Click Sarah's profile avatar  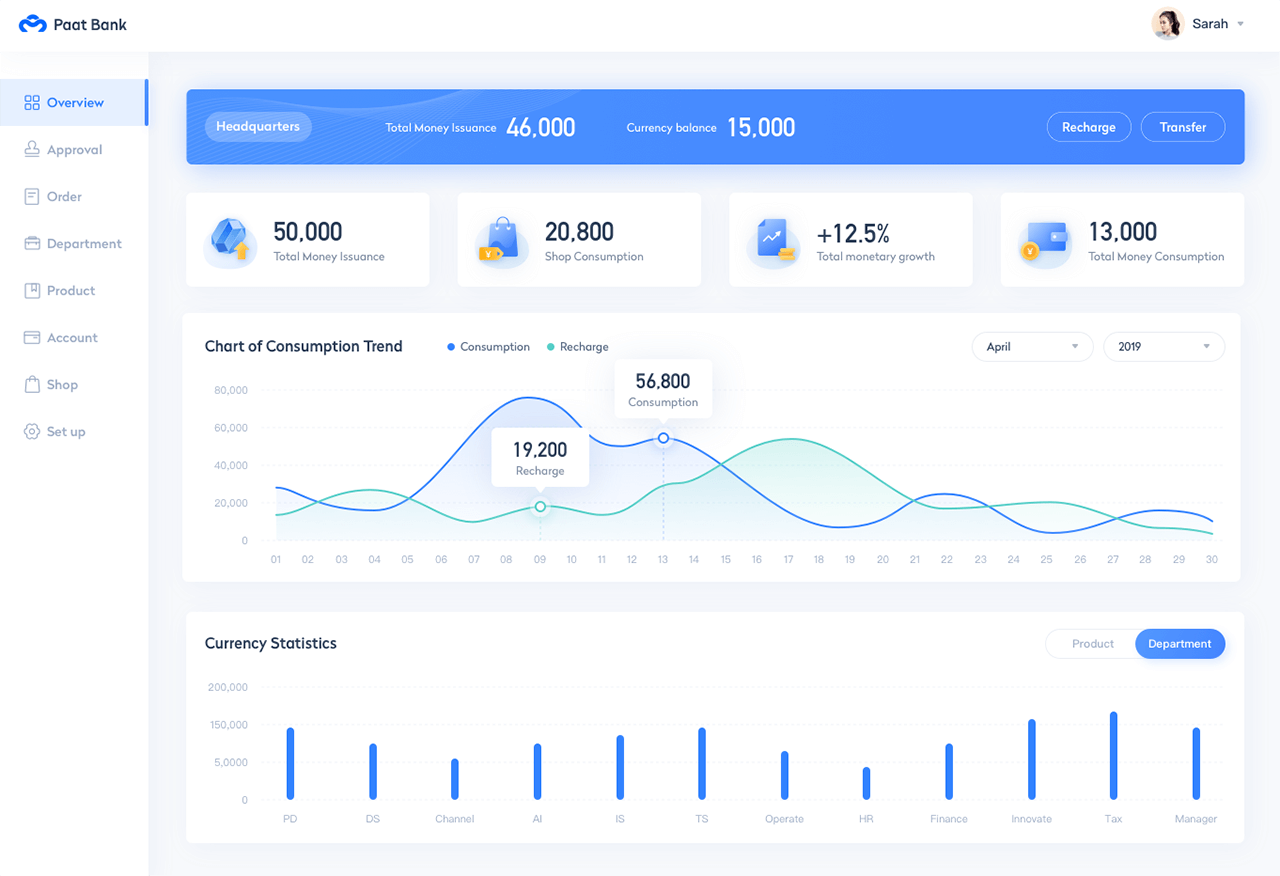click(1167, 24)
